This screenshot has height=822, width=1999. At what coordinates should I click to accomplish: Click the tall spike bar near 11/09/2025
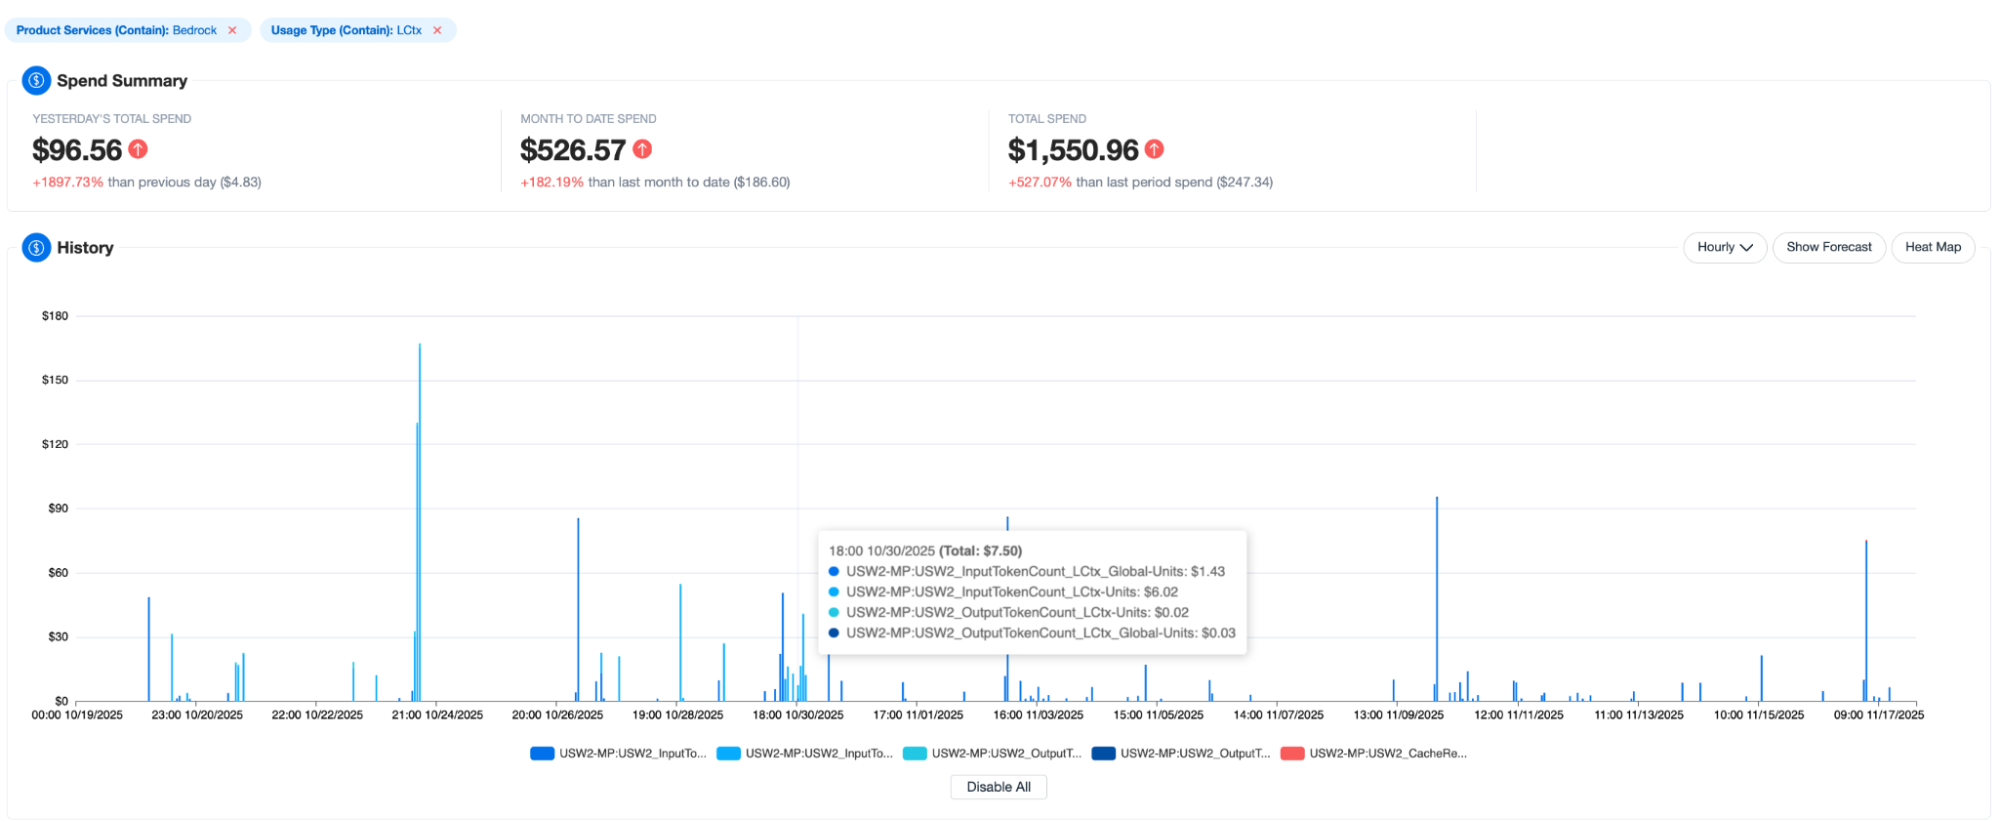(x=1437, y=600)
